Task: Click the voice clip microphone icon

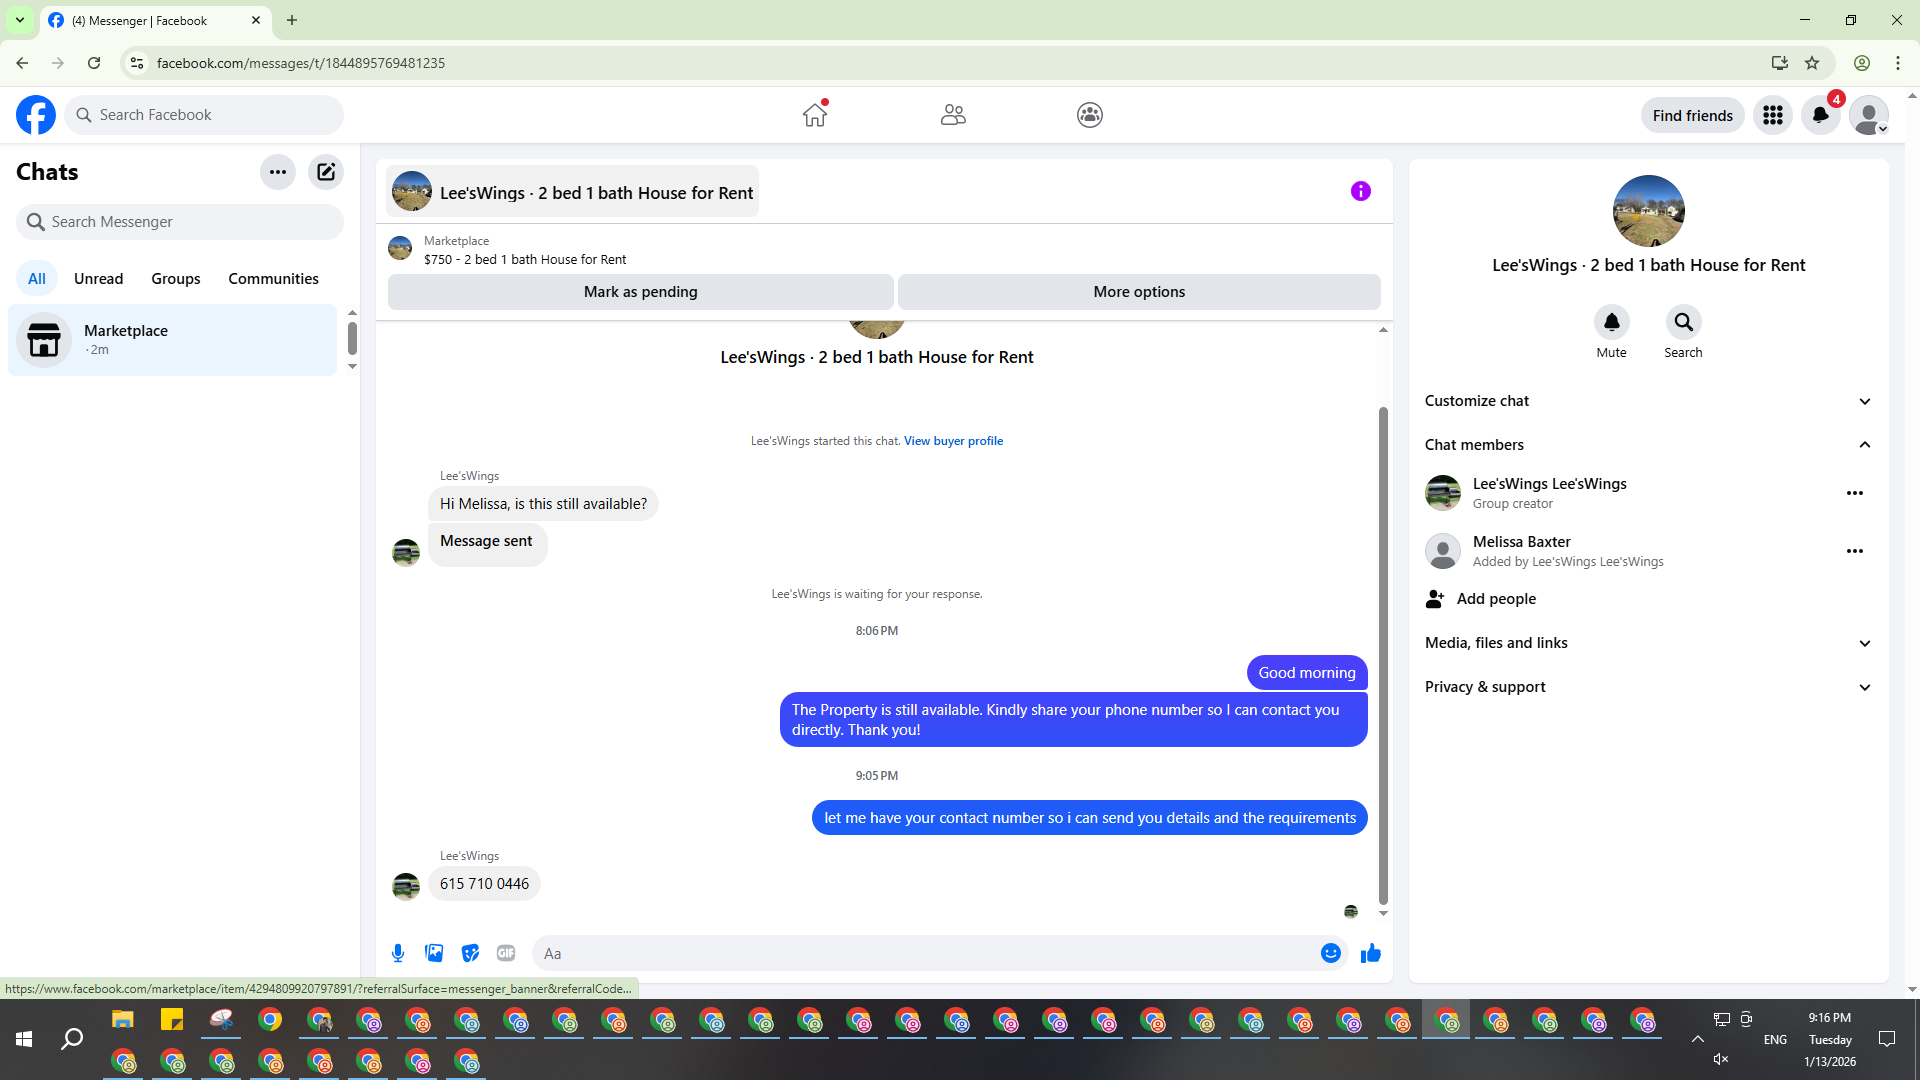Action: point(398,953)
